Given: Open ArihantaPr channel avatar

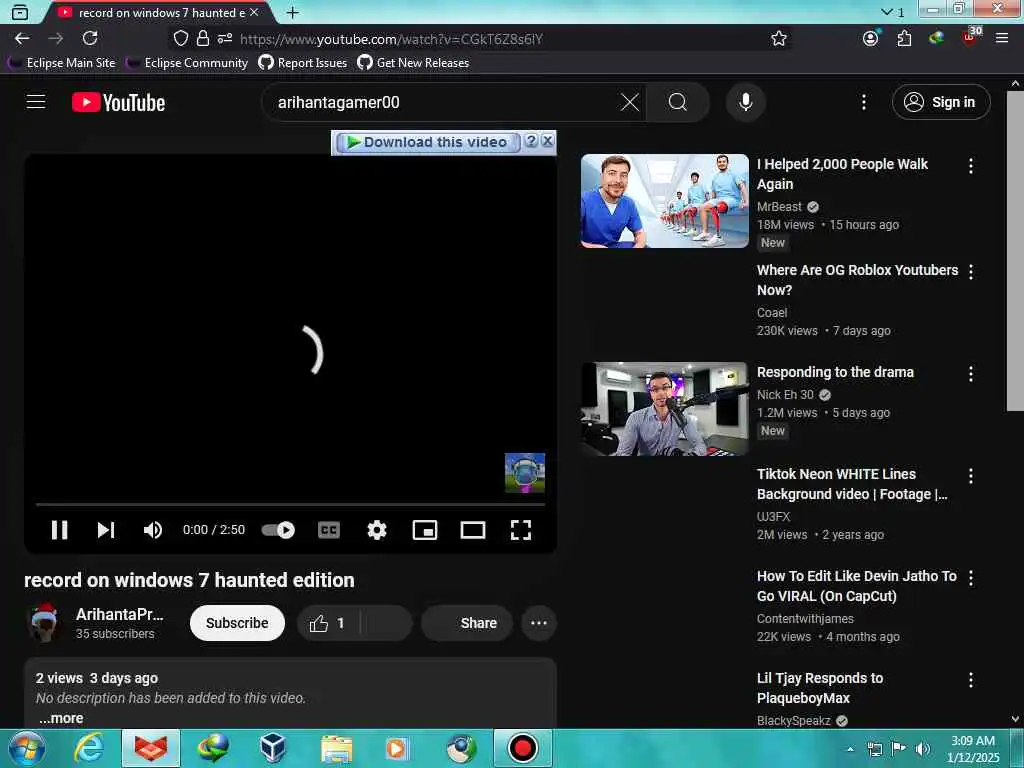Looking at the screenshot, I should pyautogui.click(x=44, y=622).
